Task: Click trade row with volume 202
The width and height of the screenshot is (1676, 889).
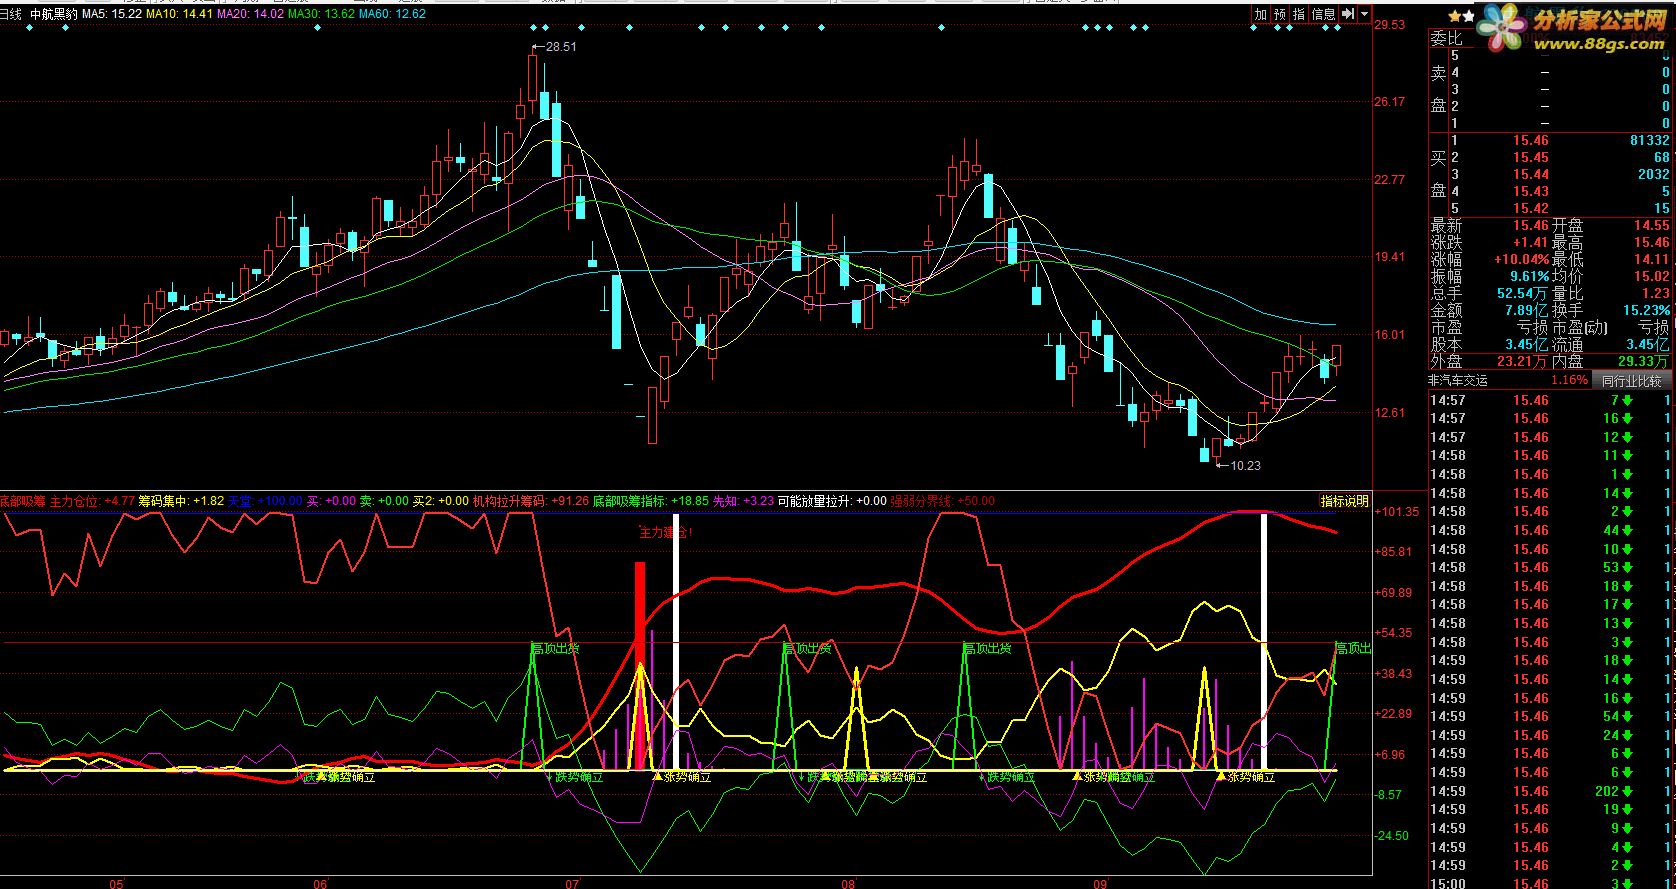Action: click(x=1552, y=791)
